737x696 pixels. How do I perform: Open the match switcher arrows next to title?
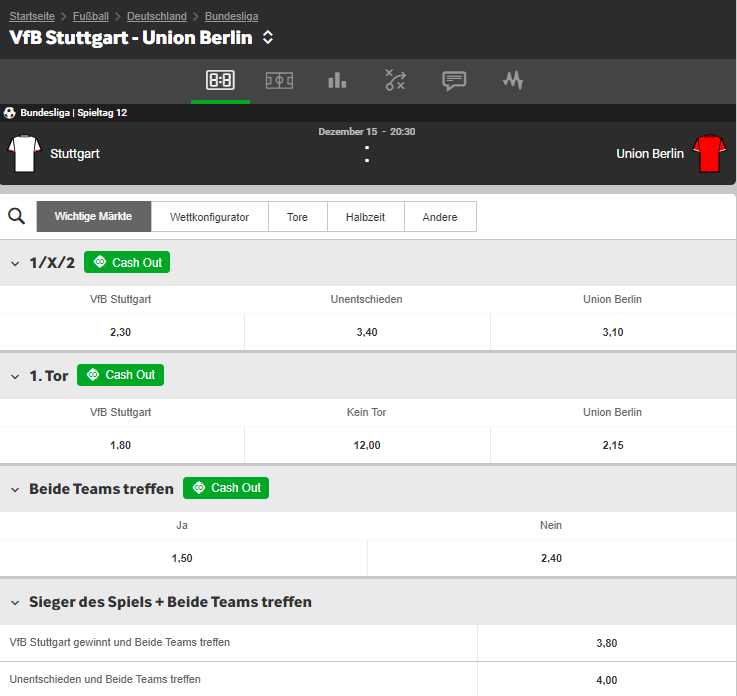click(267, 38)
